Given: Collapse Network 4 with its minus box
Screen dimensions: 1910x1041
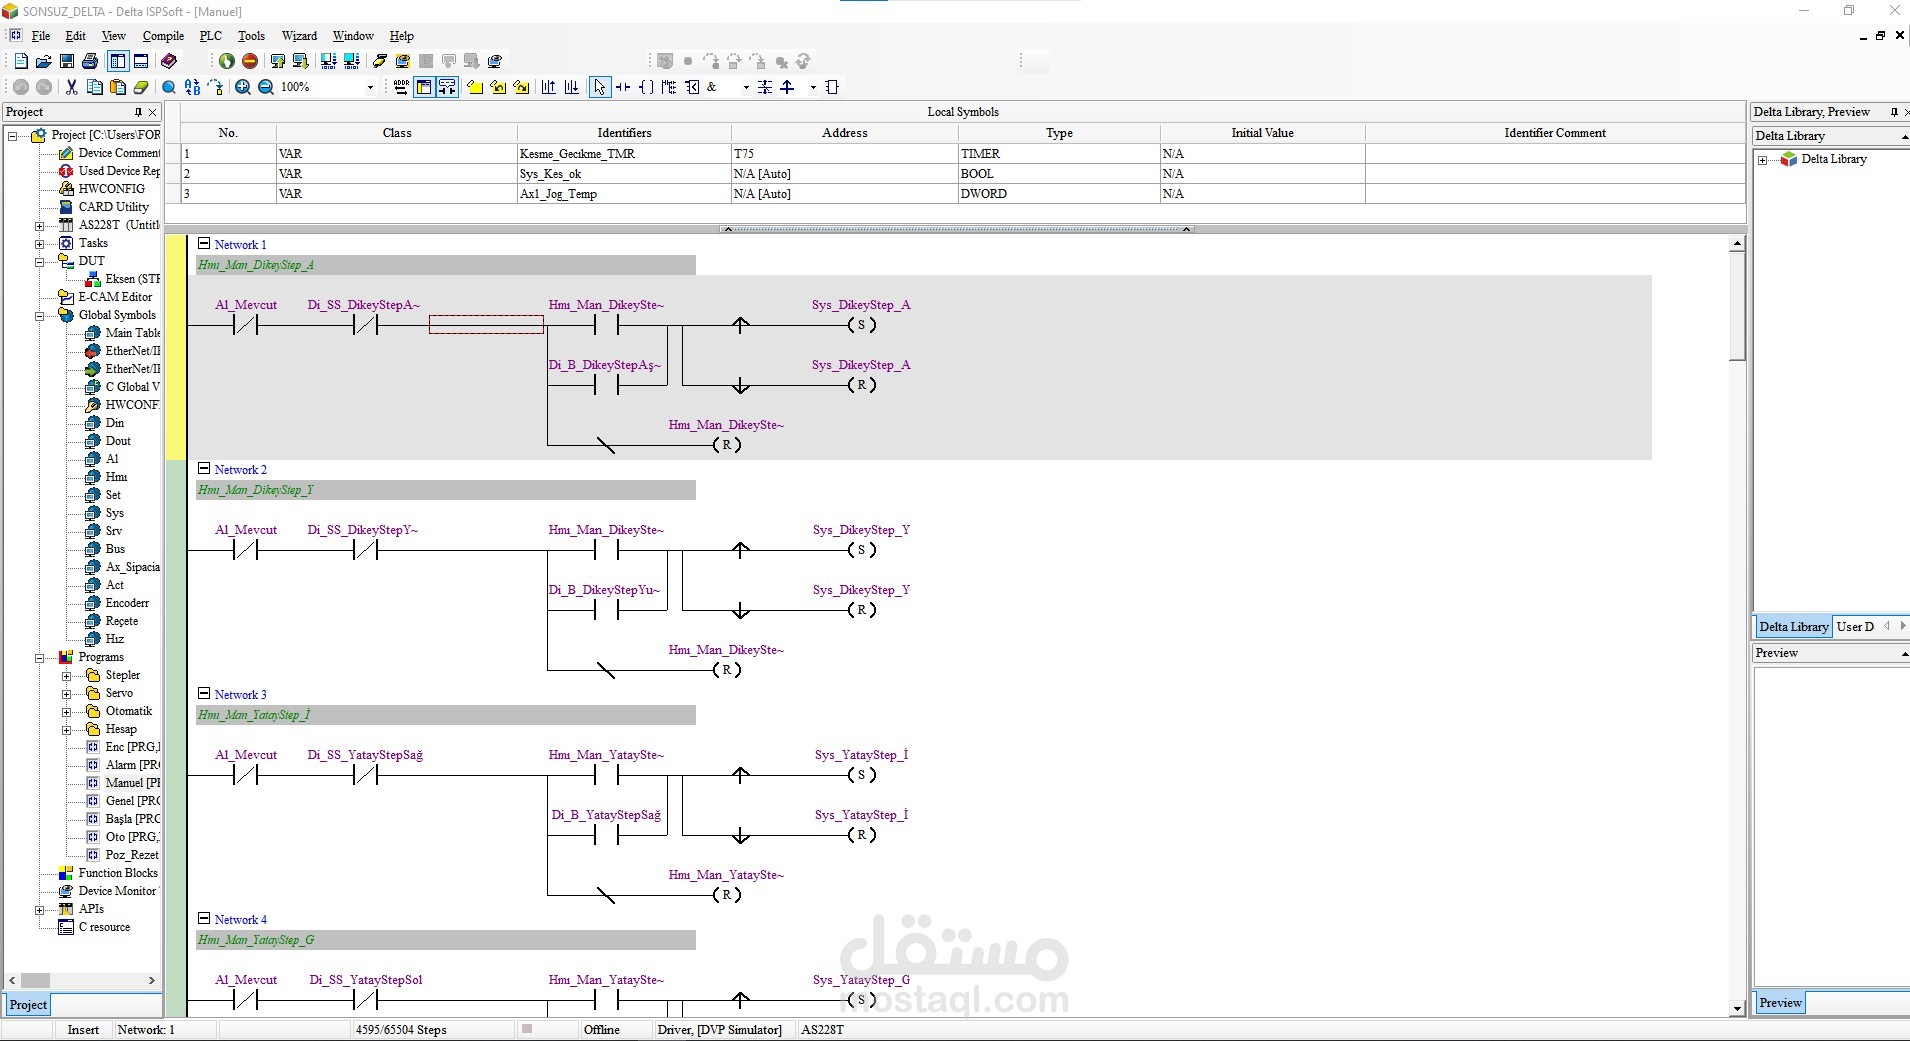Looking at the screenshot, I should (x=204, y=918).
